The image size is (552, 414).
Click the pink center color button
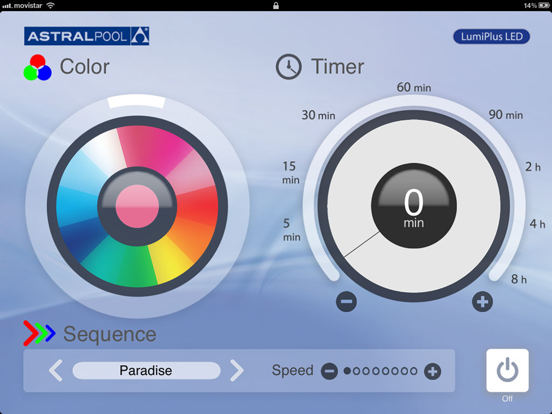coord(137,206)
